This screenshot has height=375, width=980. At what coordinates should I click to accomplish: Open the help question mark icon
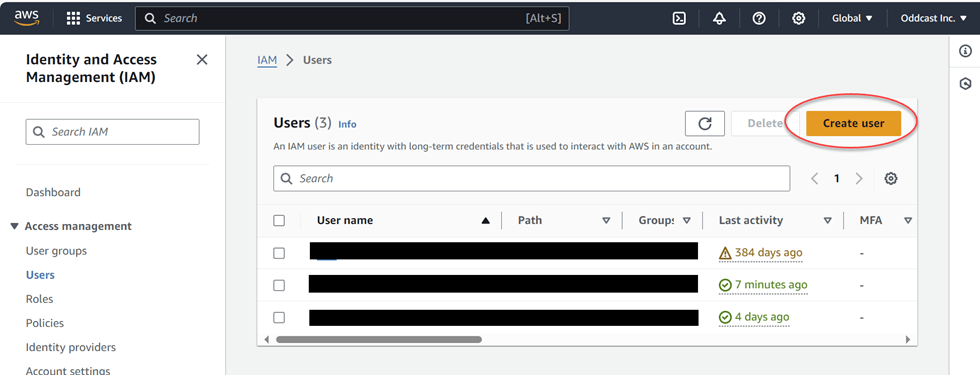759,18
